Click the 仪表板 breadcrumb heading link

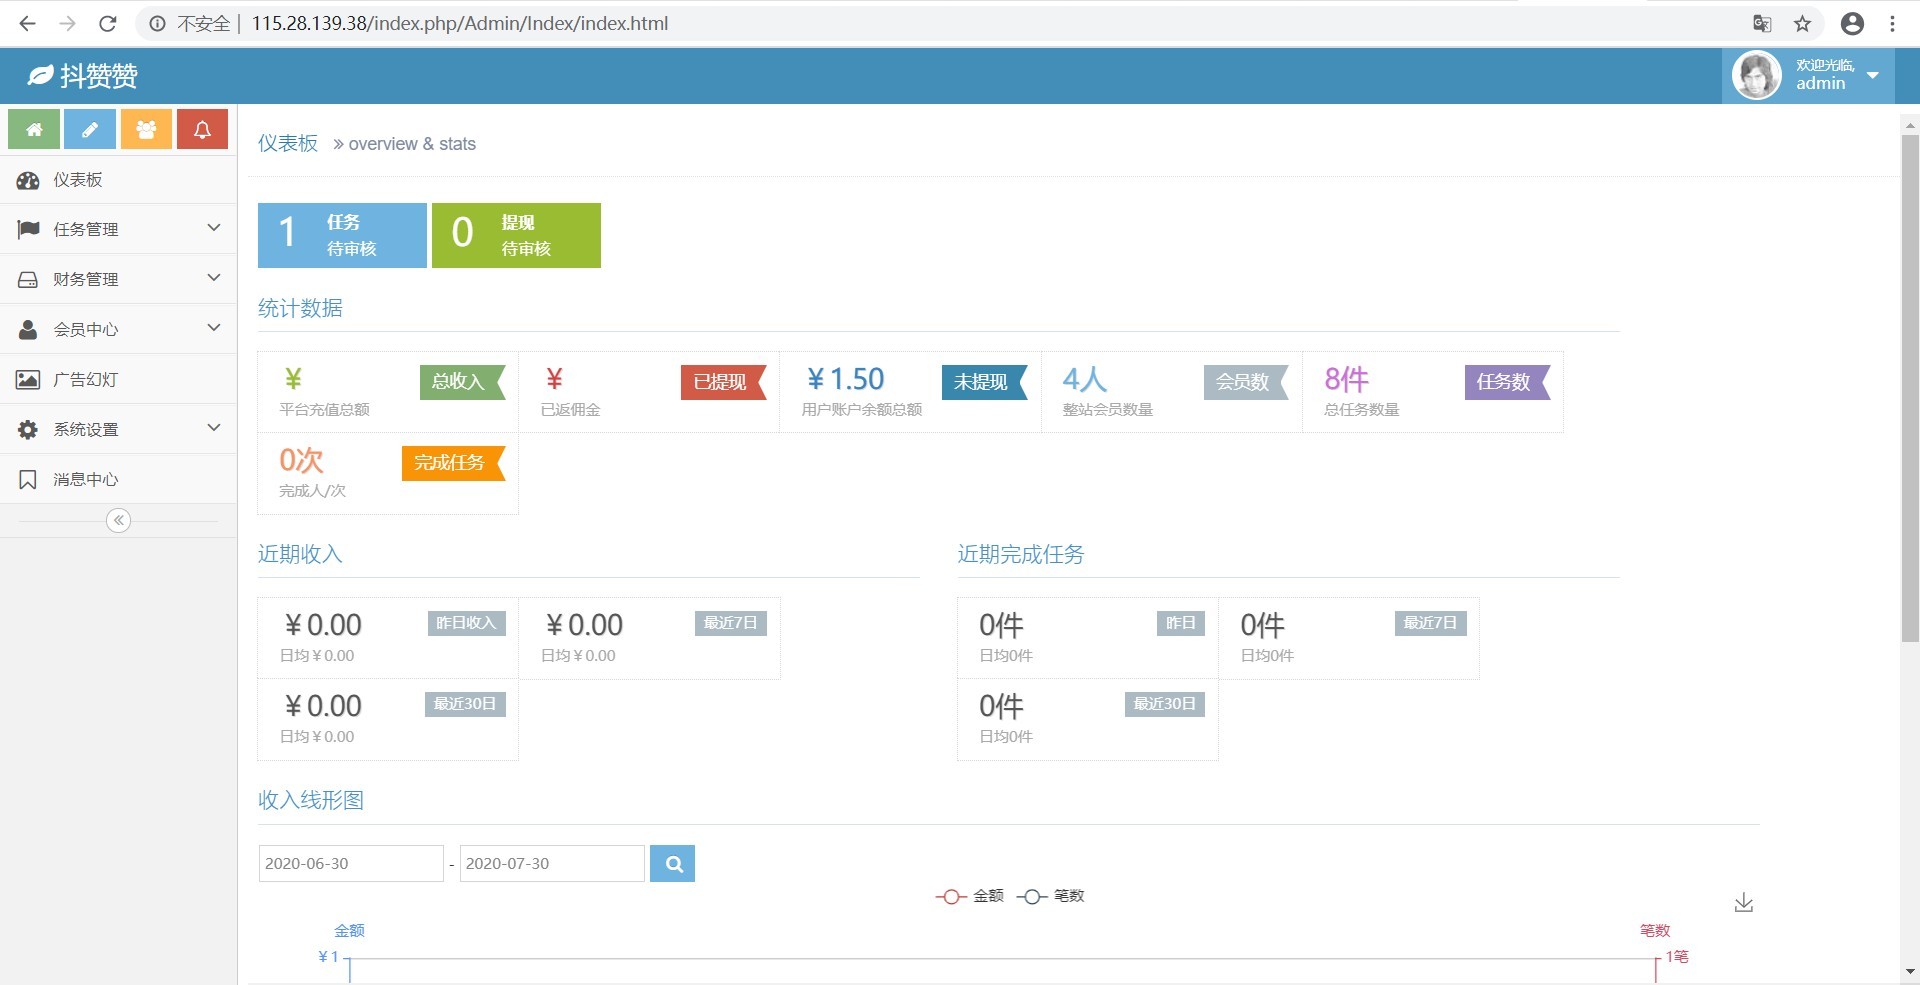click(288, 143)
